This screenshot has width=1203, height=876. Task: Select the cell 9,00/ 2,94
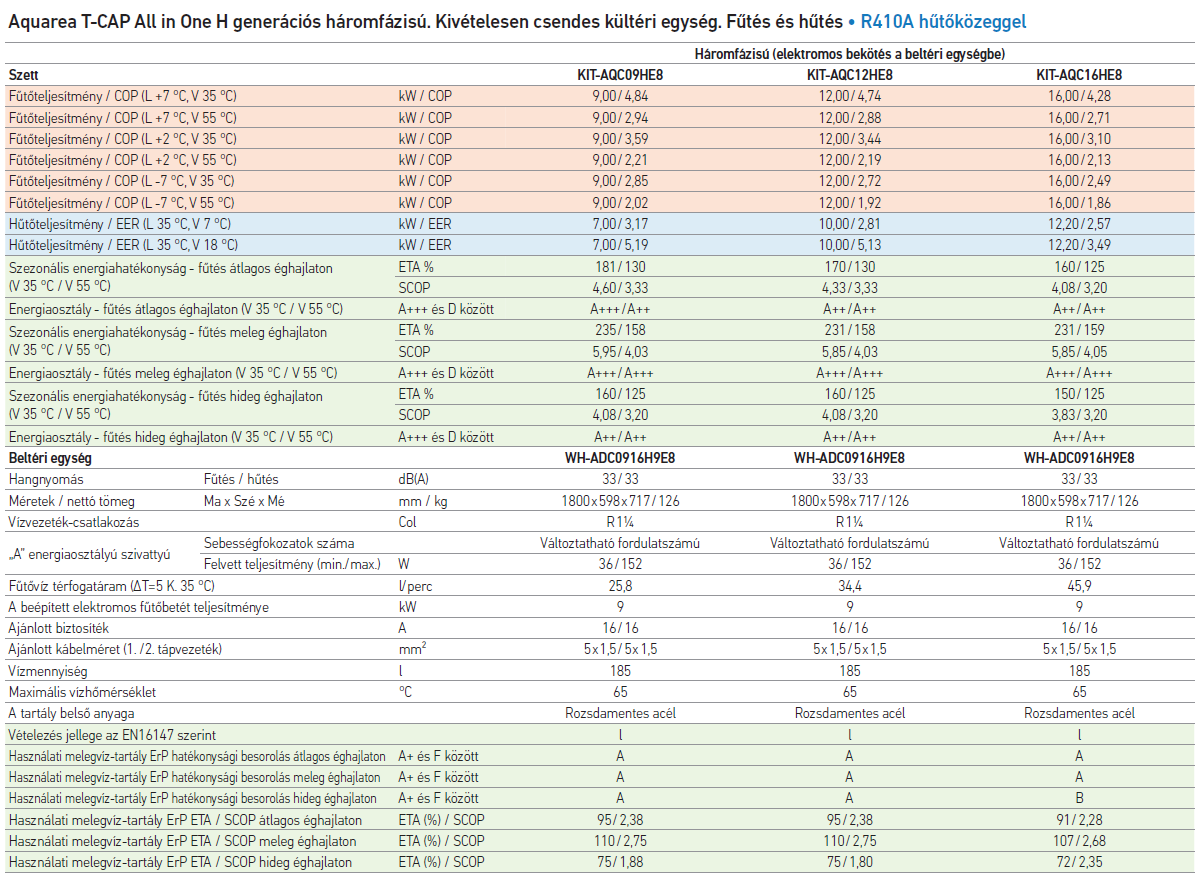[x=620, y=117]
